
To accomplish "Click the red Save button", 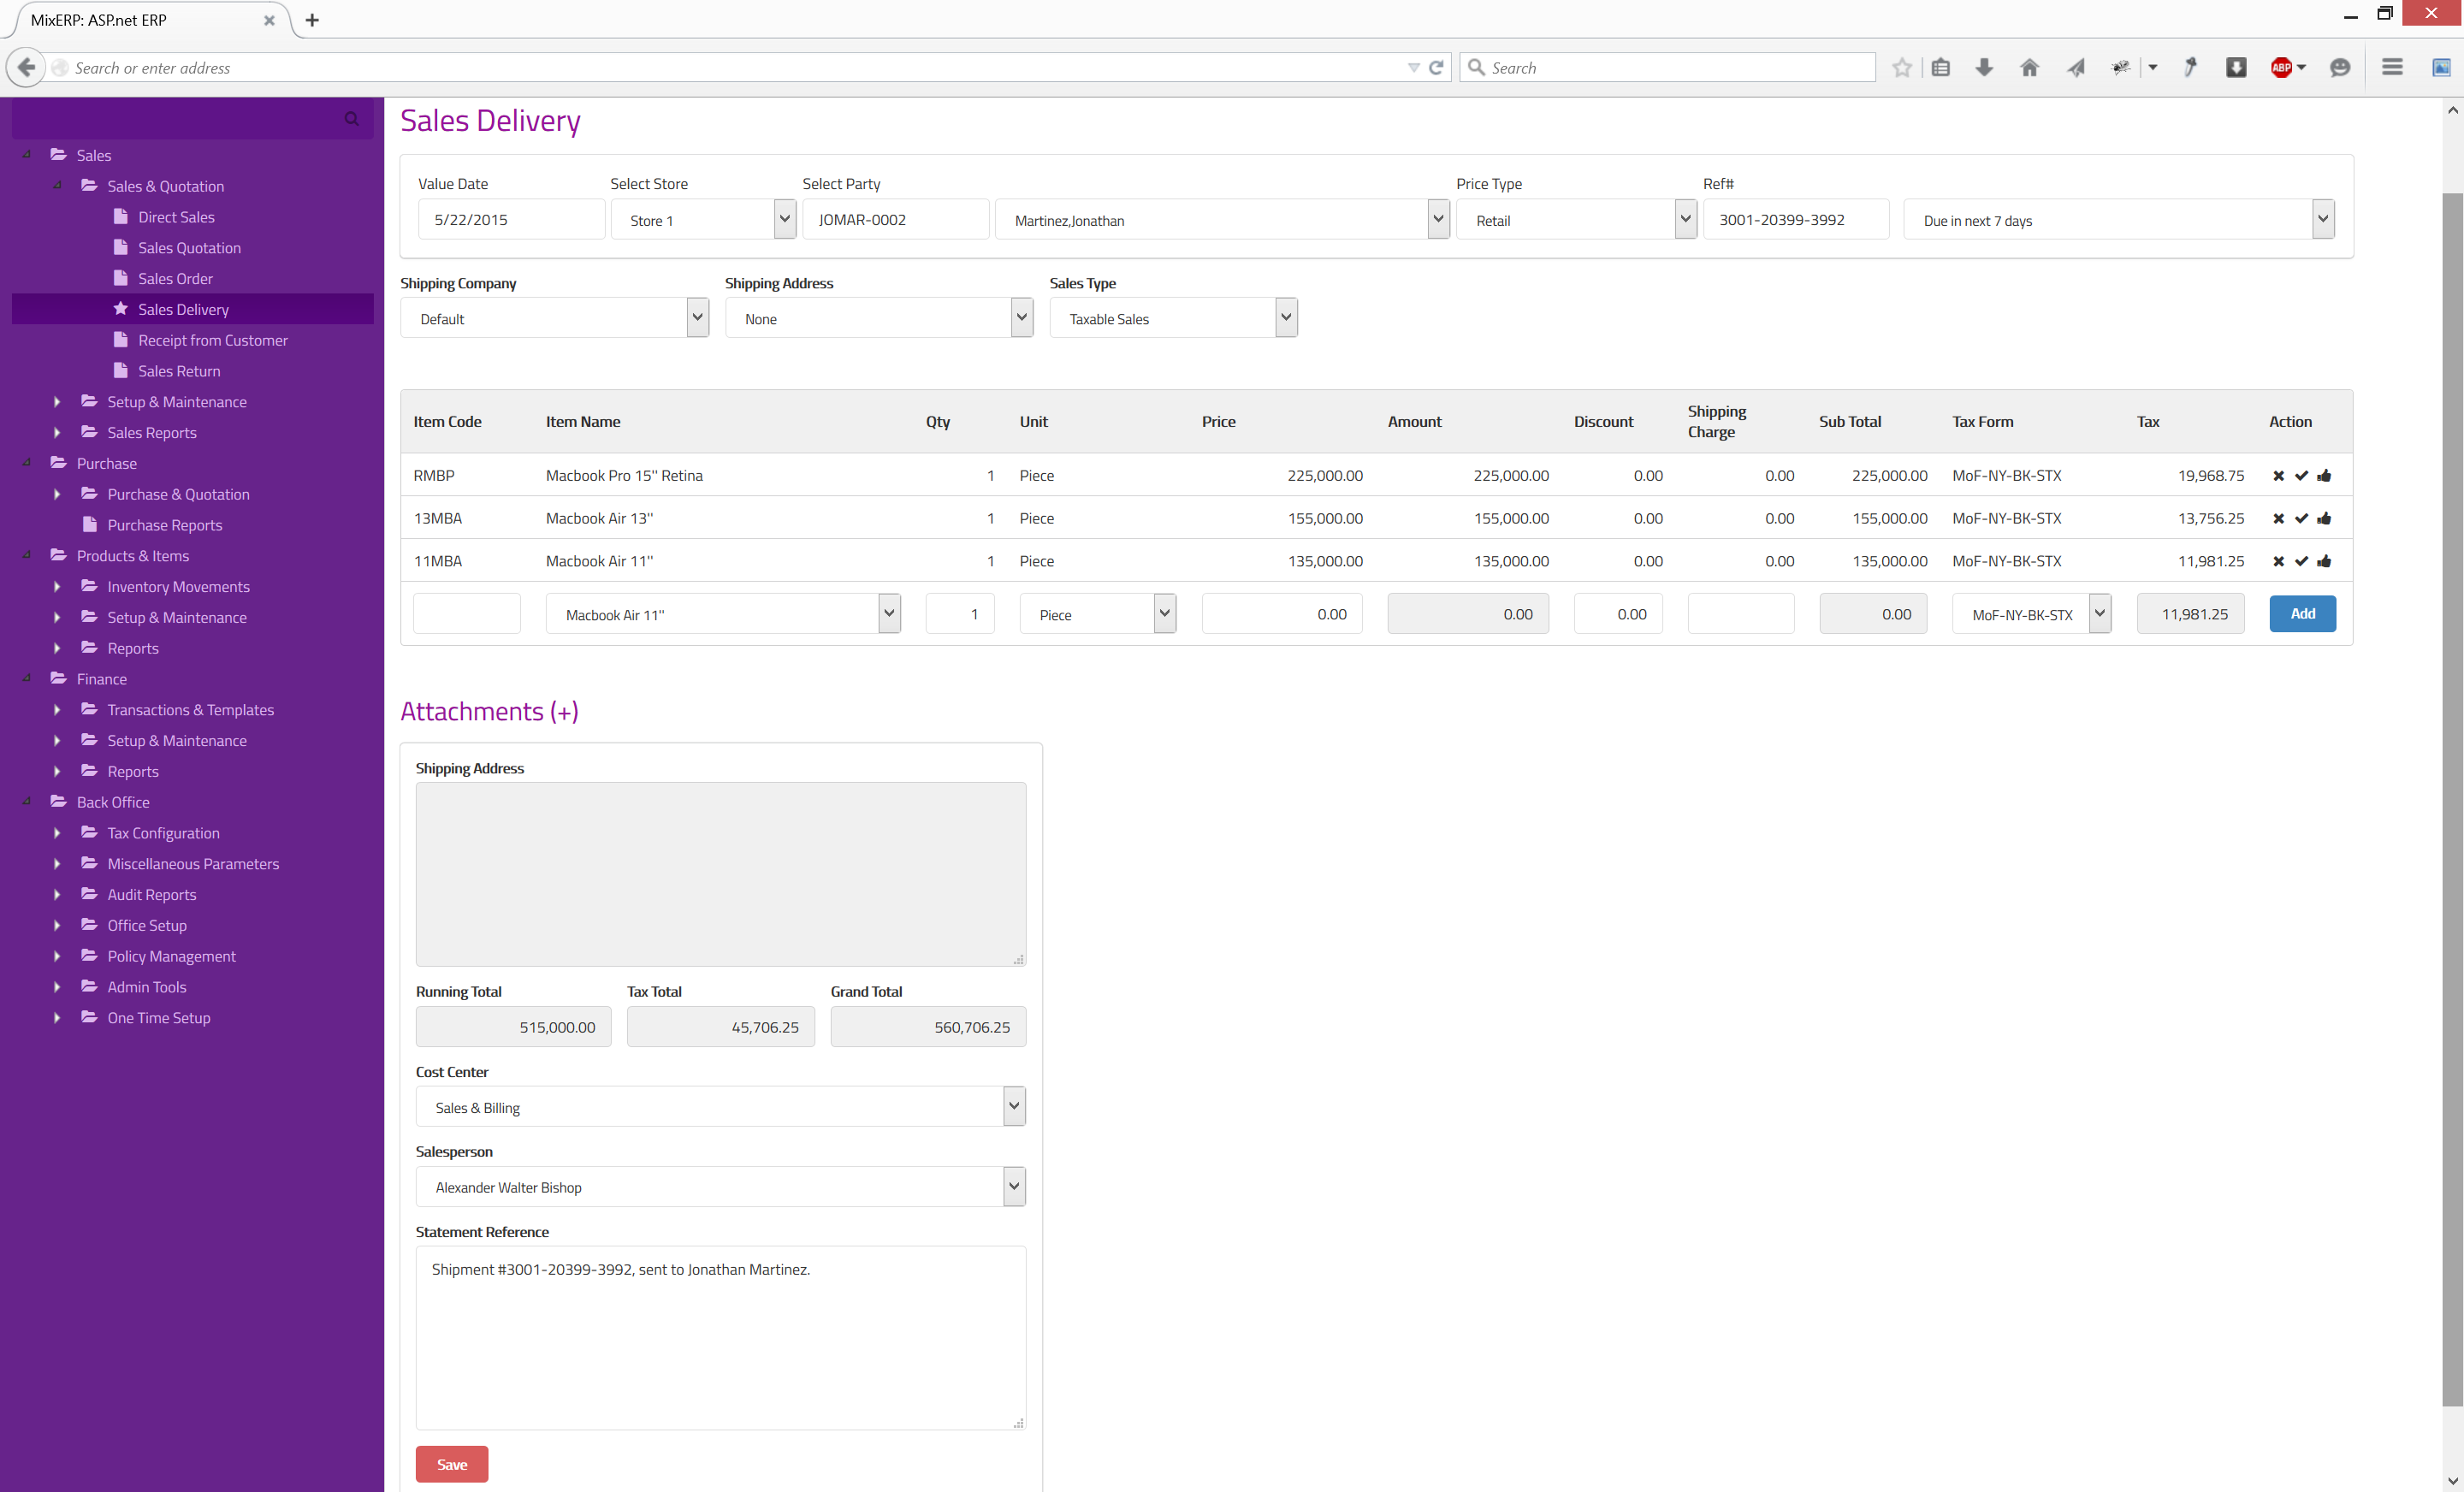I will point(451,1464).
